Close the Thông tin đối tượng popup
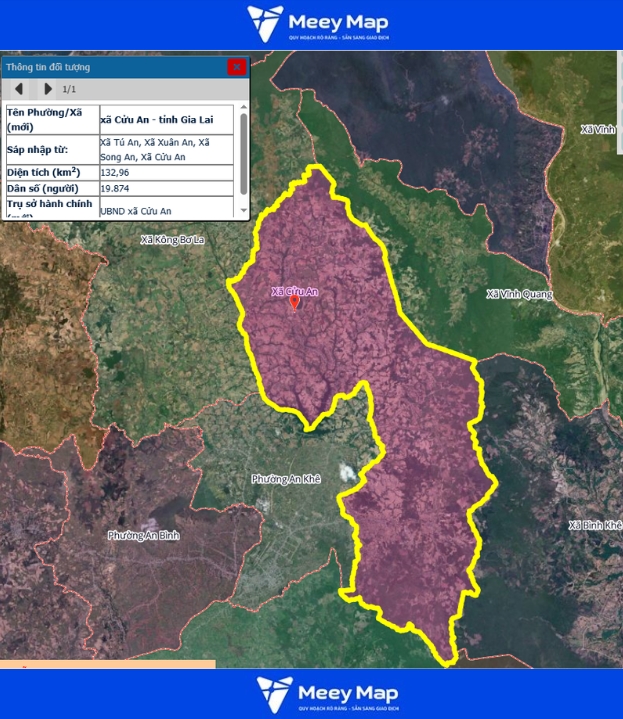 [x=236, y=67]
